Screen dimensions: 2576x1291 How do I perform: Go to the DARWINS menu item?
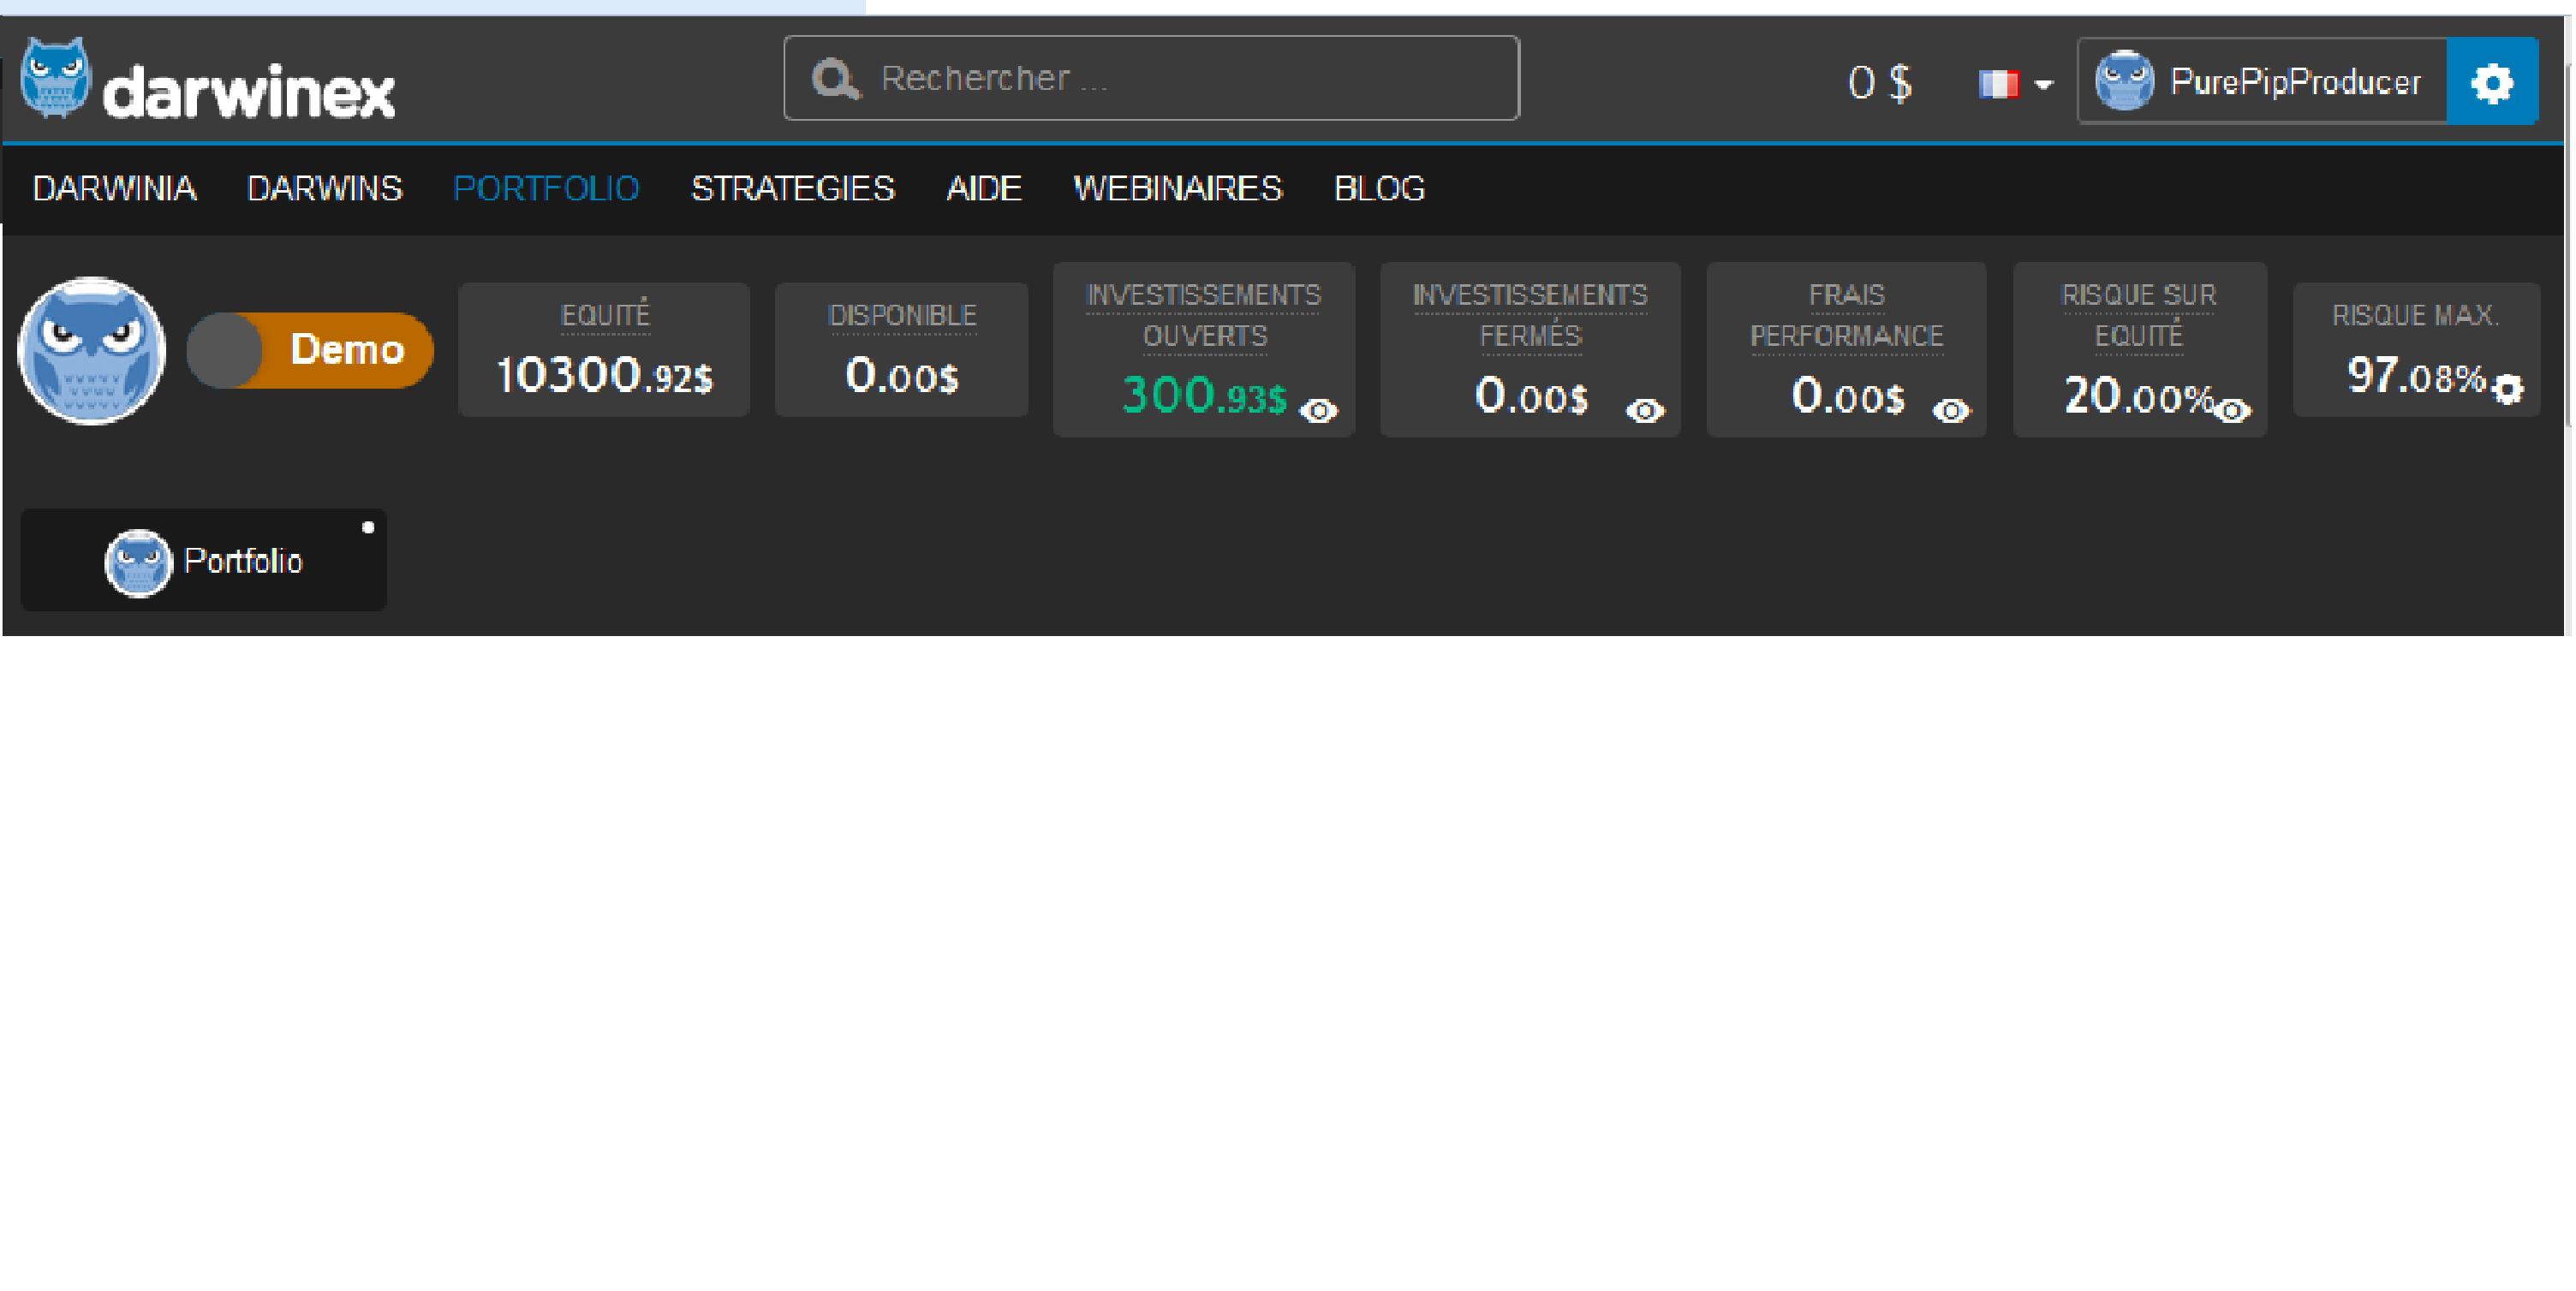(324, 188)
